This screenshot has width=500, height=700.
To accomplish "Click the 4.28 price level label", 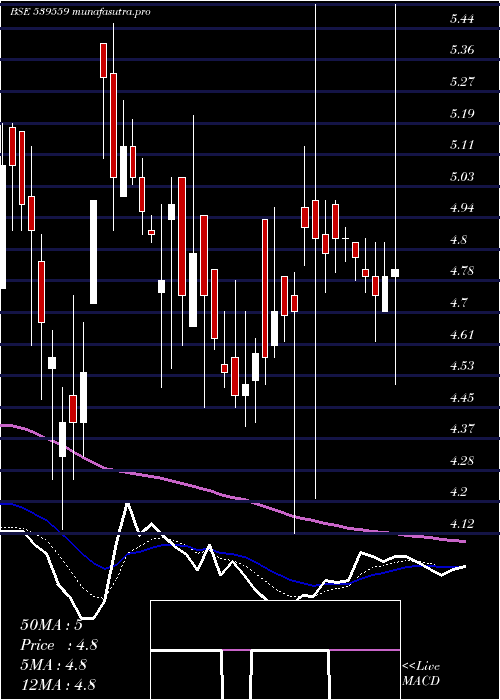I will [462, 460].
